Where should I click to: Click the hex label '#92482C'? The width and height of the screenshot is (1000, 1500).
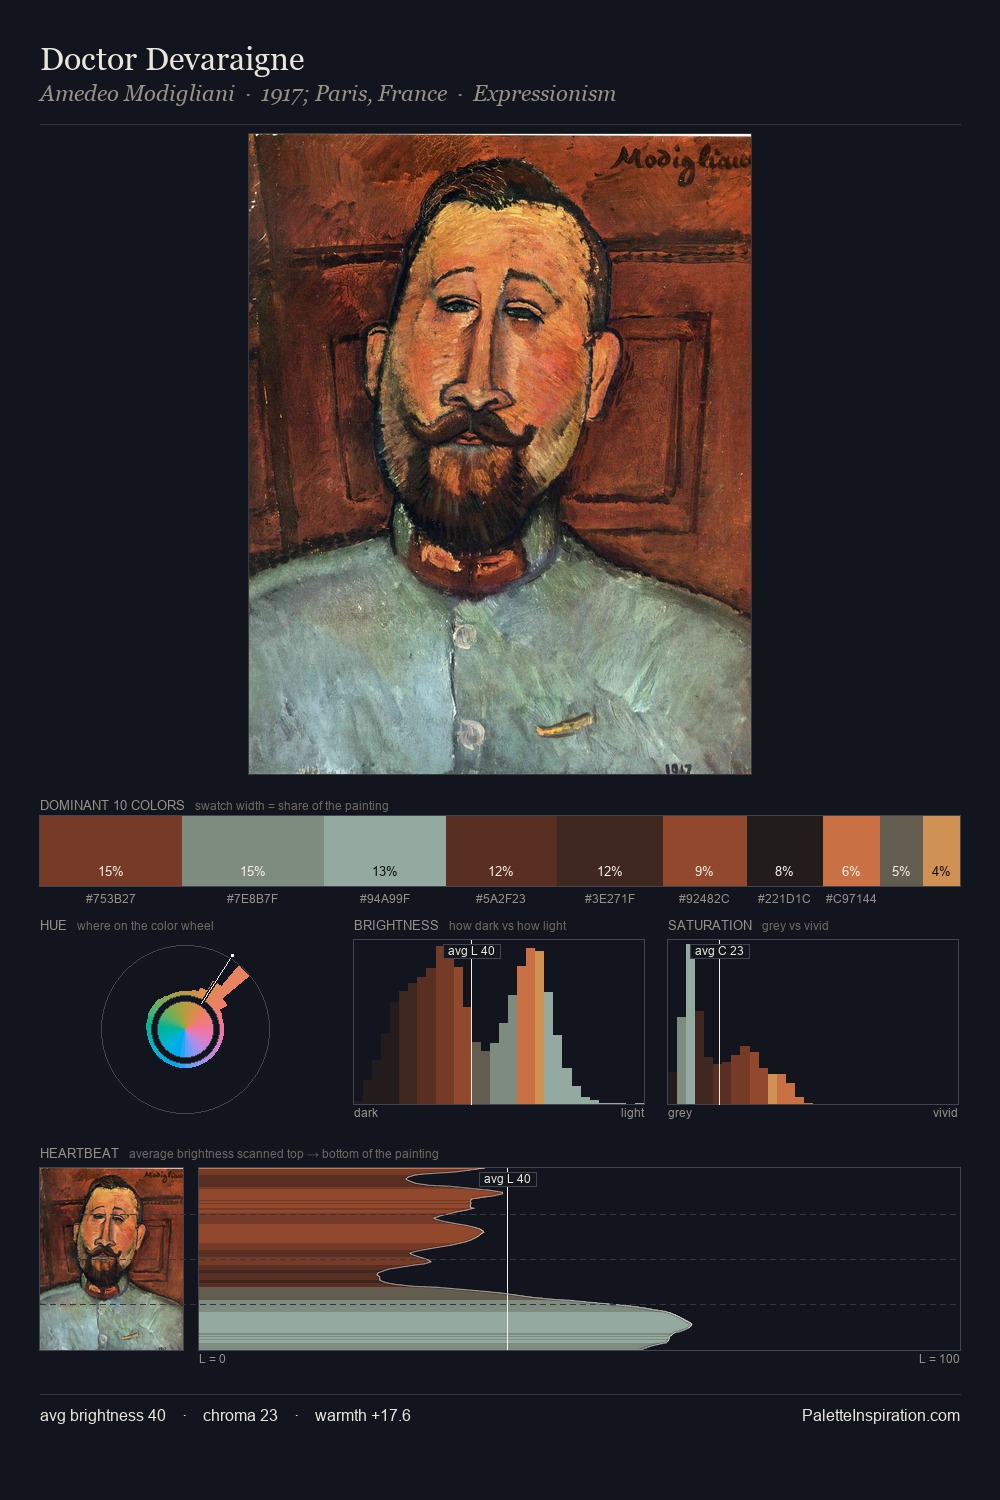click(x=704, y=899)
